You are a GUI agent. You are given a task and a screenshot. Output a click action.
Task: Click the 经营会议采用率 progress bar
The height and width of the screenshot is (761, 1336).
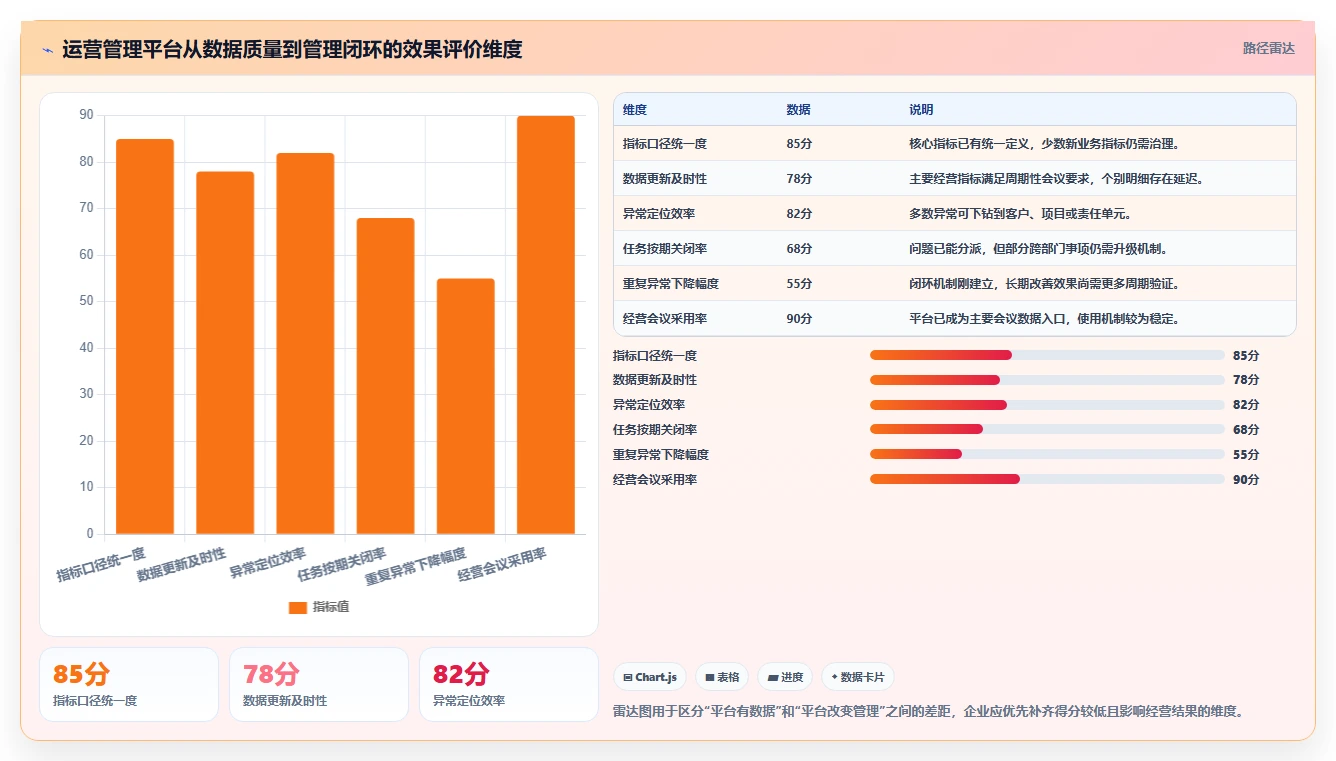click(1047, 479)
